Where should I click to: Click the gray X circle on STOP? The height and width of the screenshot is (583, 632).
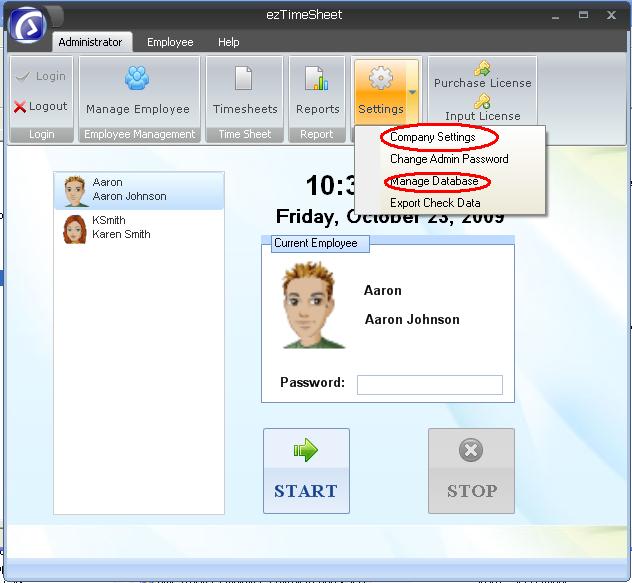(x=471, y=450)
